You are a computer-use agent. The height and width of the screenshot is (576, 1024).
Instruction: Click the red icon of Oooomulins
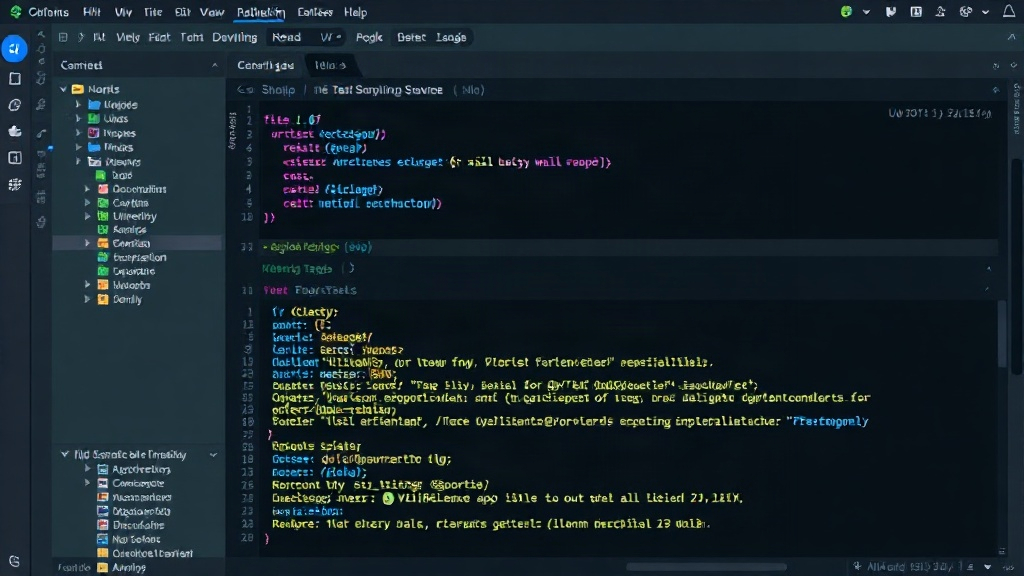[103, 189]
